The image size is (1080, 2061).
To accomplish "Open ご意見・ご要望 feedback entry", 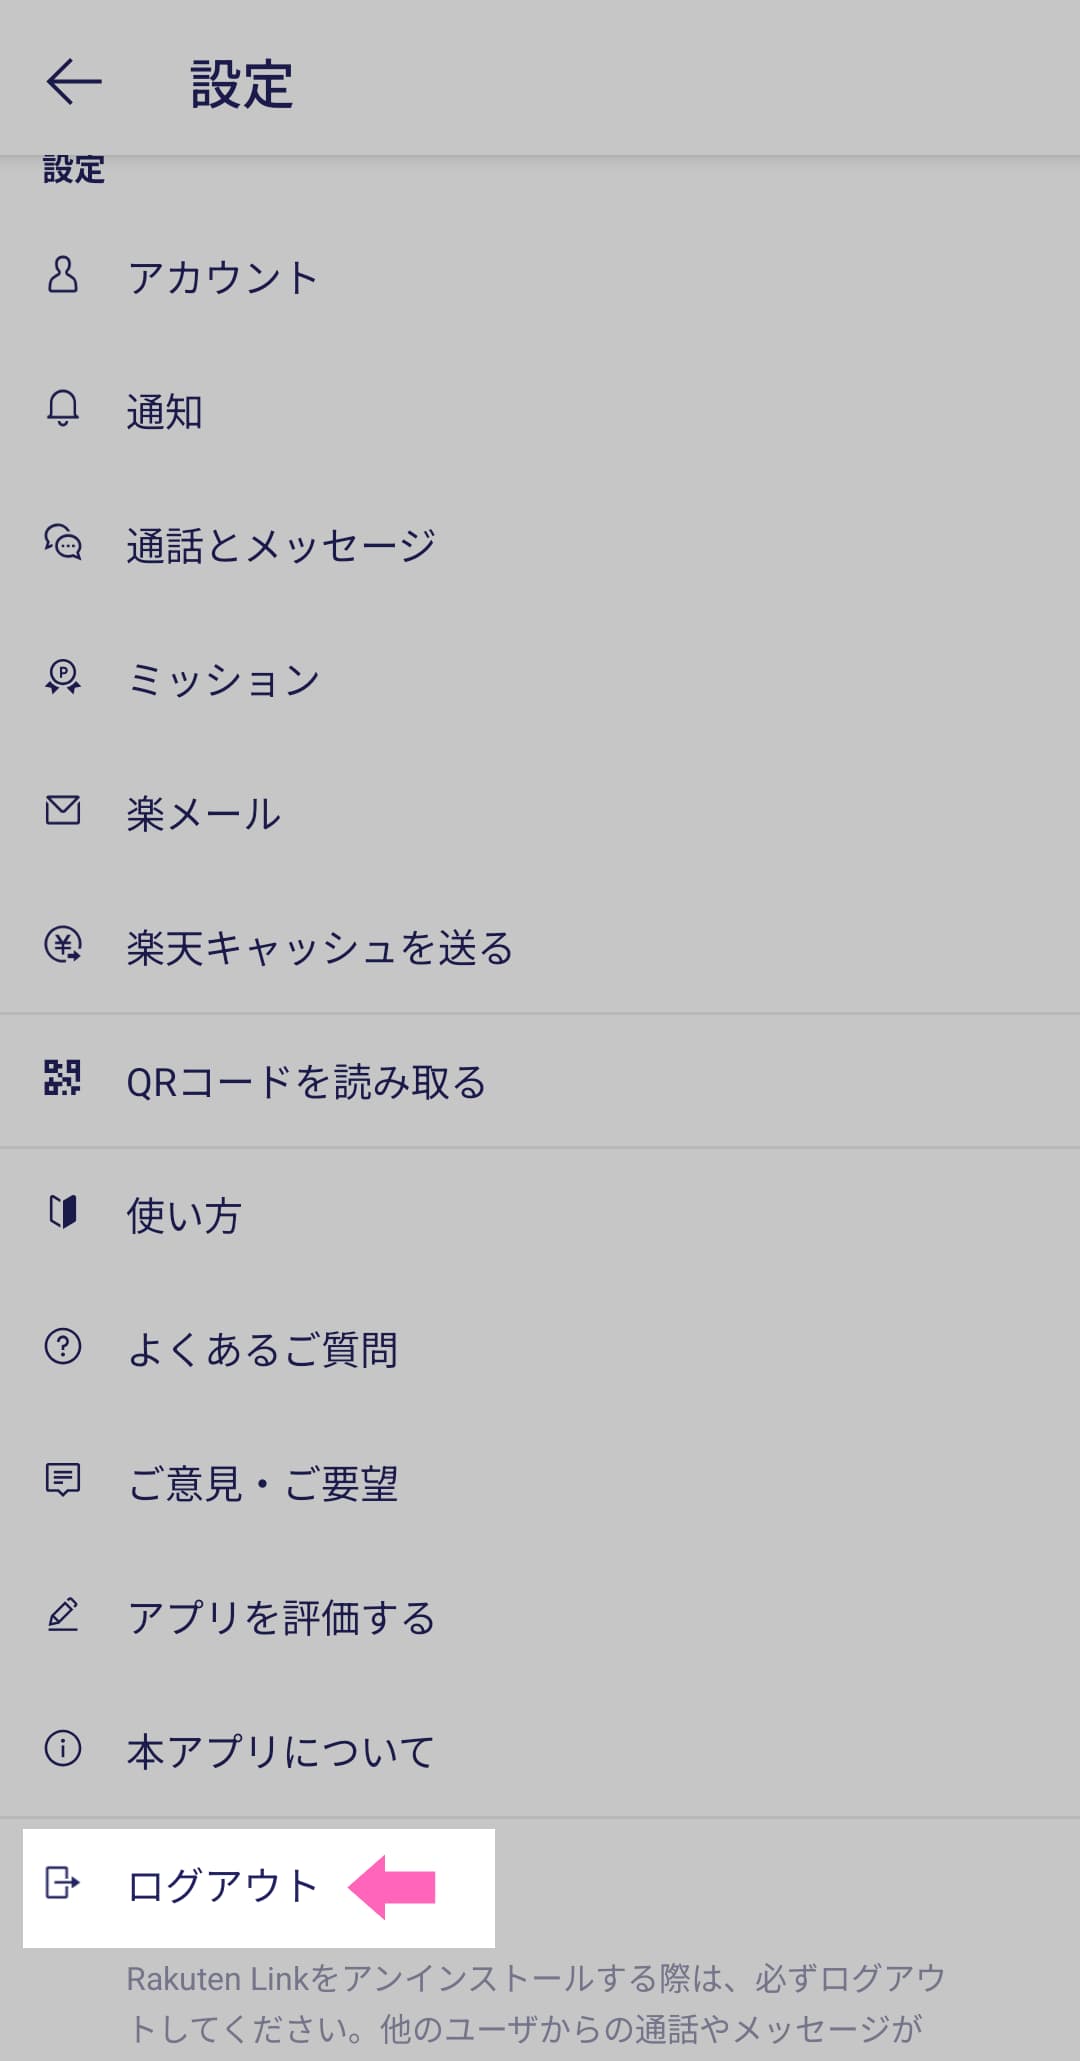I will pos(262,1484).
